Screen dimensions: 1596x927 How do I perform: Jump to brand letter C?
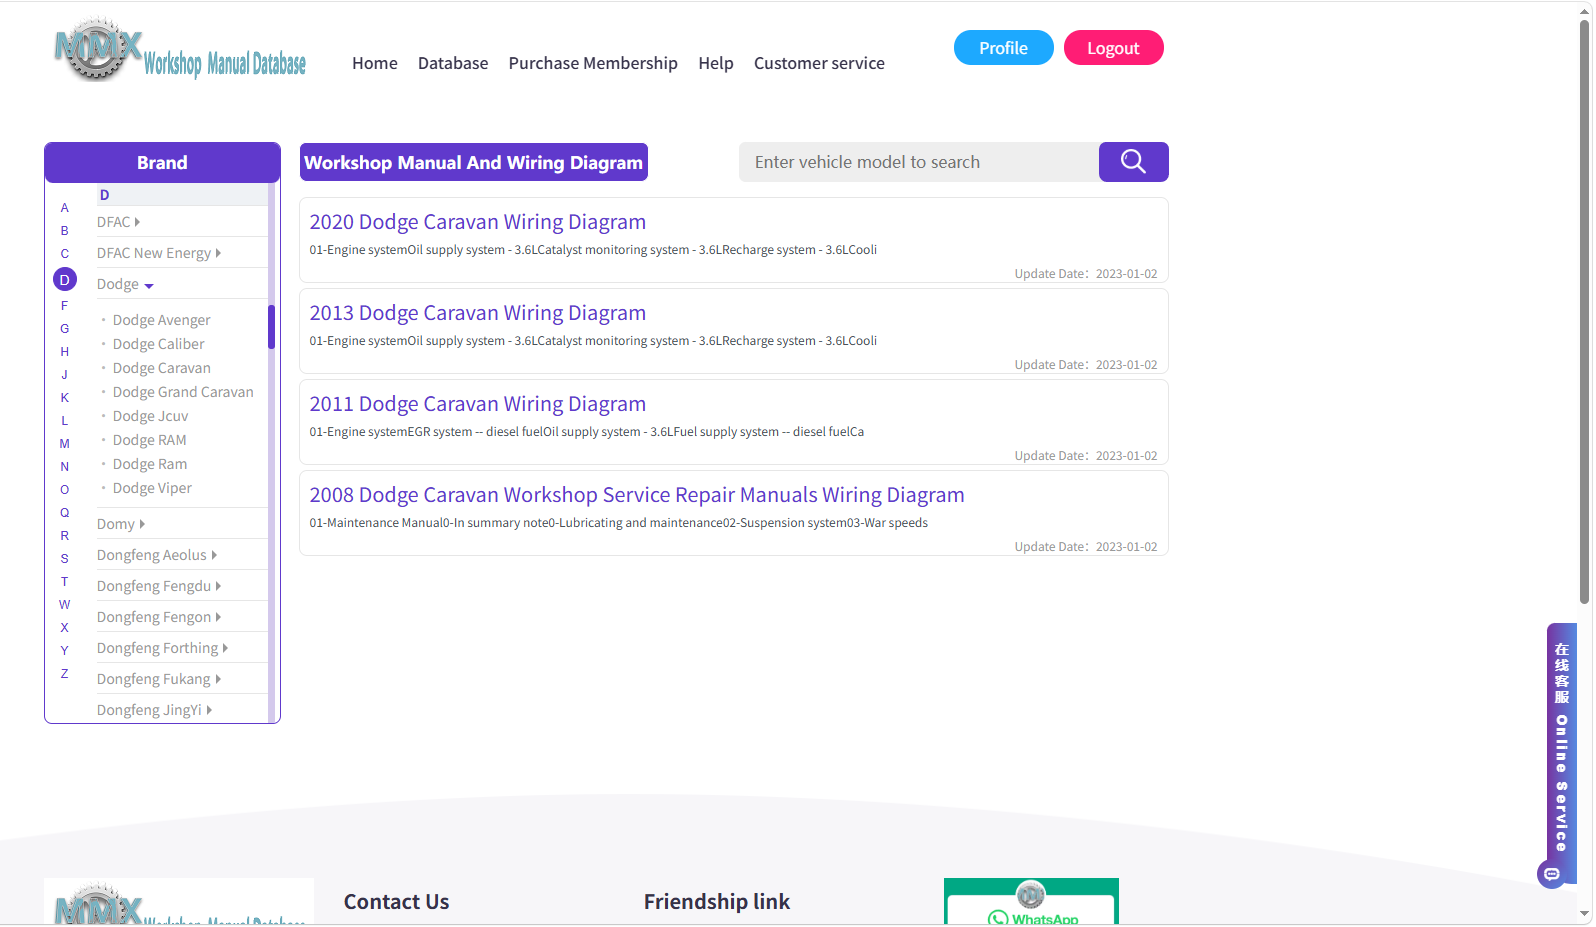[65, 254]
